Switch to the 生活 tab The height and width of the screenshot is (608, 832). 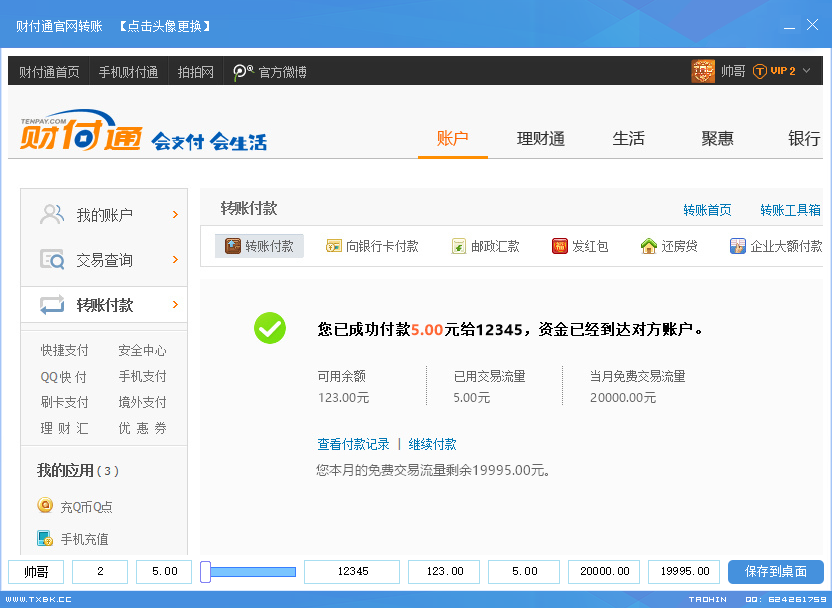tap(628, 138)
